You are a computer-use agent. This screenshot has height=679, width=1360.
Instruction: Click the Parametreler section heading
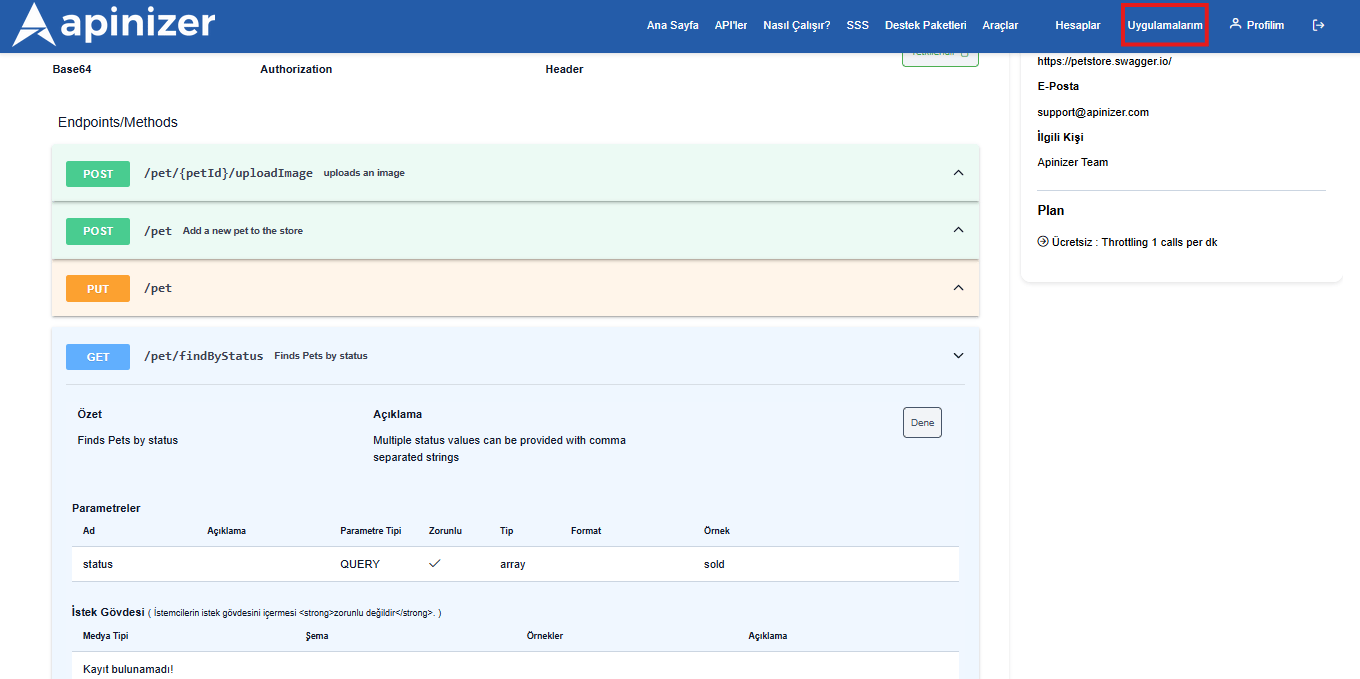(106, 508)
